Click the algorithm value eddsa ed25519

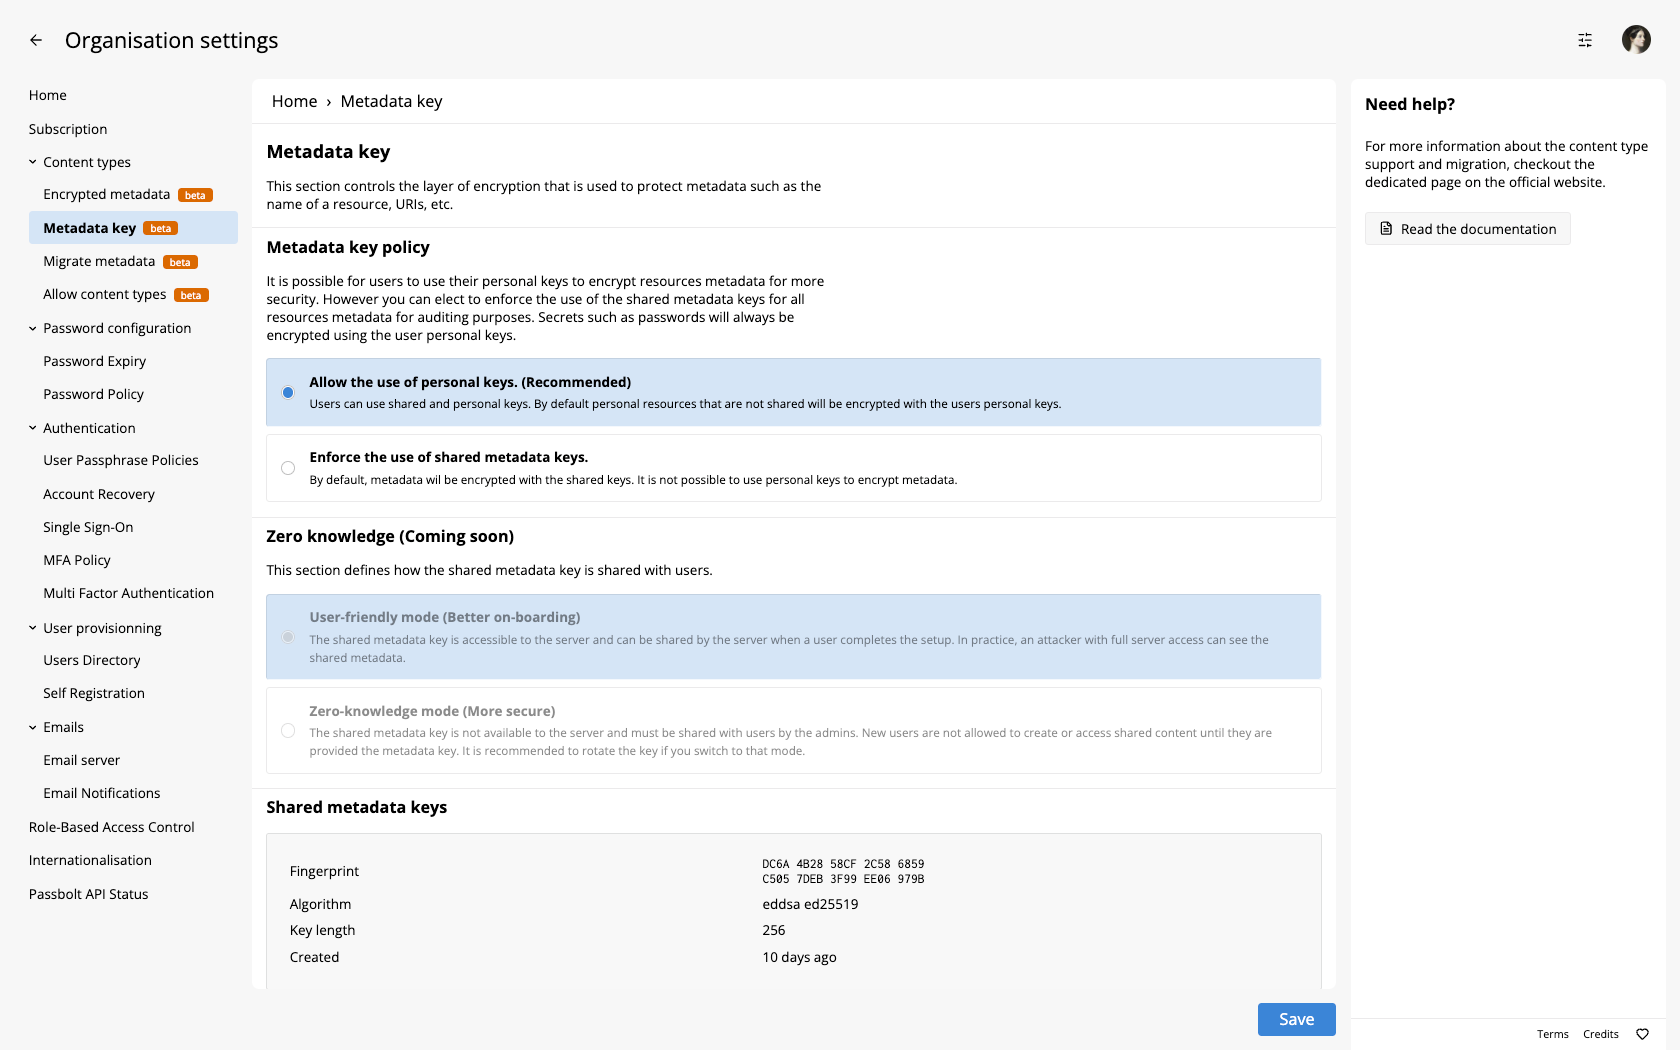810,904
